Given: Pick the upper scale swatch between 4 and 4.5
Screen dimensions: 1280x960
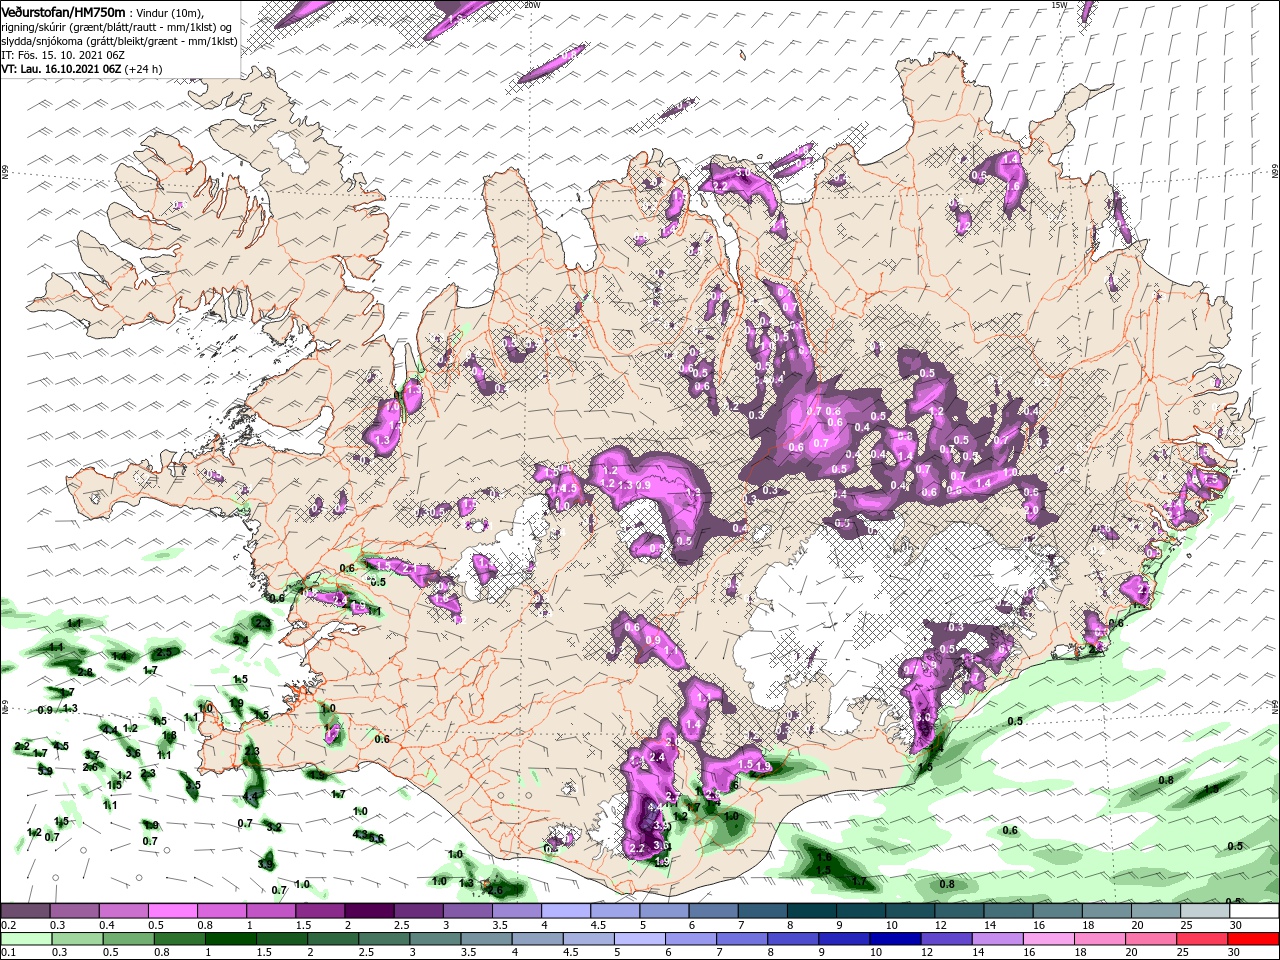Looking at the screenshot, I should pos(566,910).
